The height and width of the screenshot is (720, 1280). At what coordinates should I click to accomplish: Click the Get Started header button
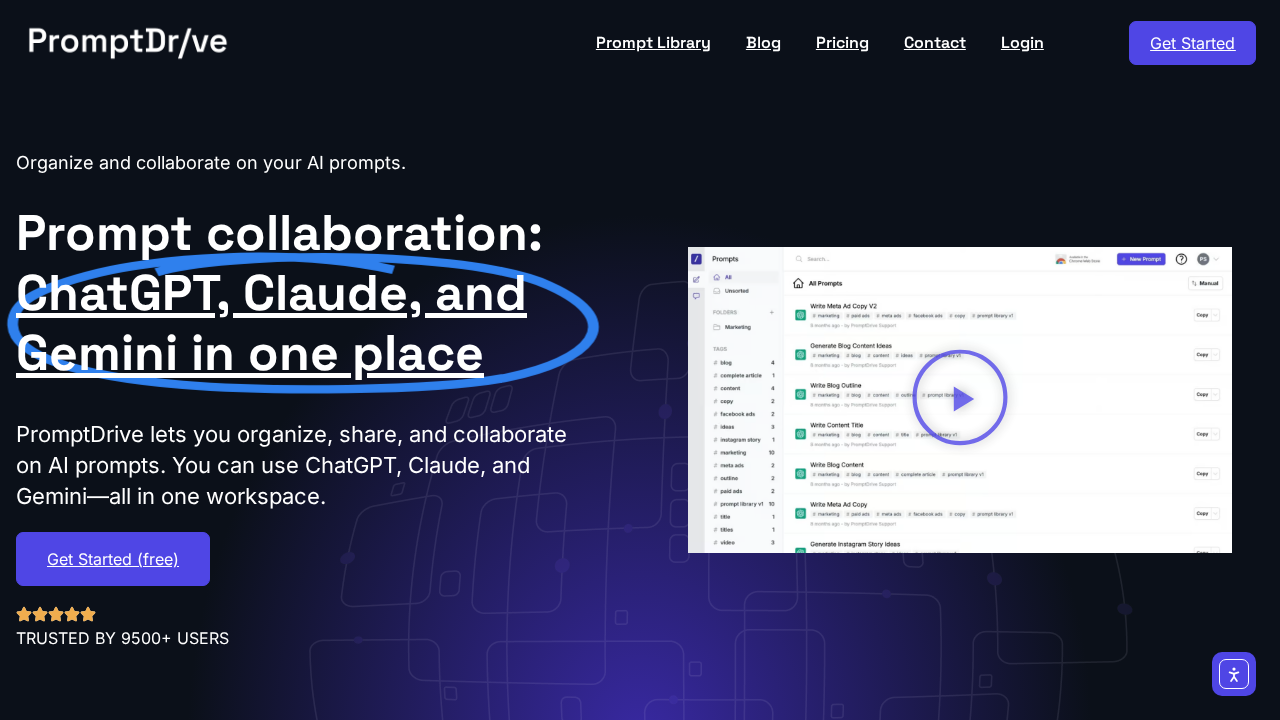tap(1192, 43)
